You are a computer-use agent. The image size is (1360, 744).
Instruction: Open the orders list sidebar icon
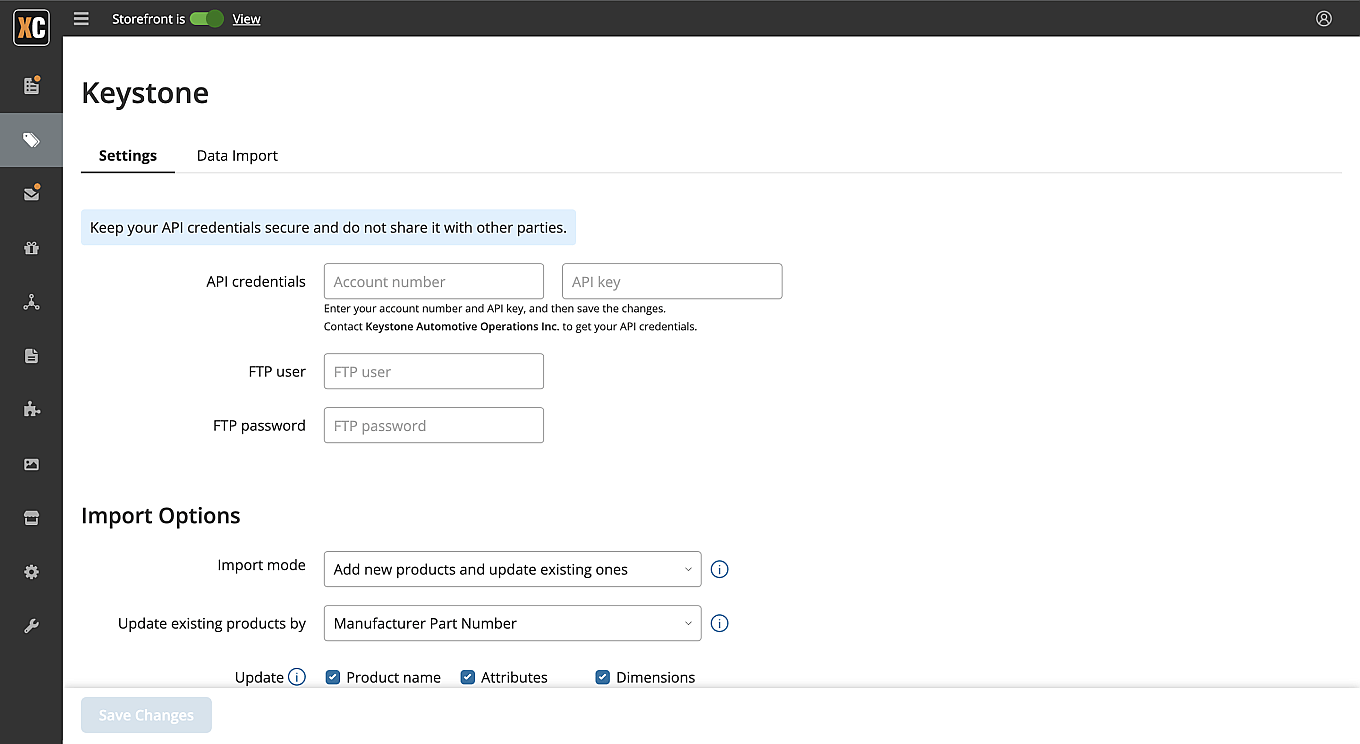(31, 86)
